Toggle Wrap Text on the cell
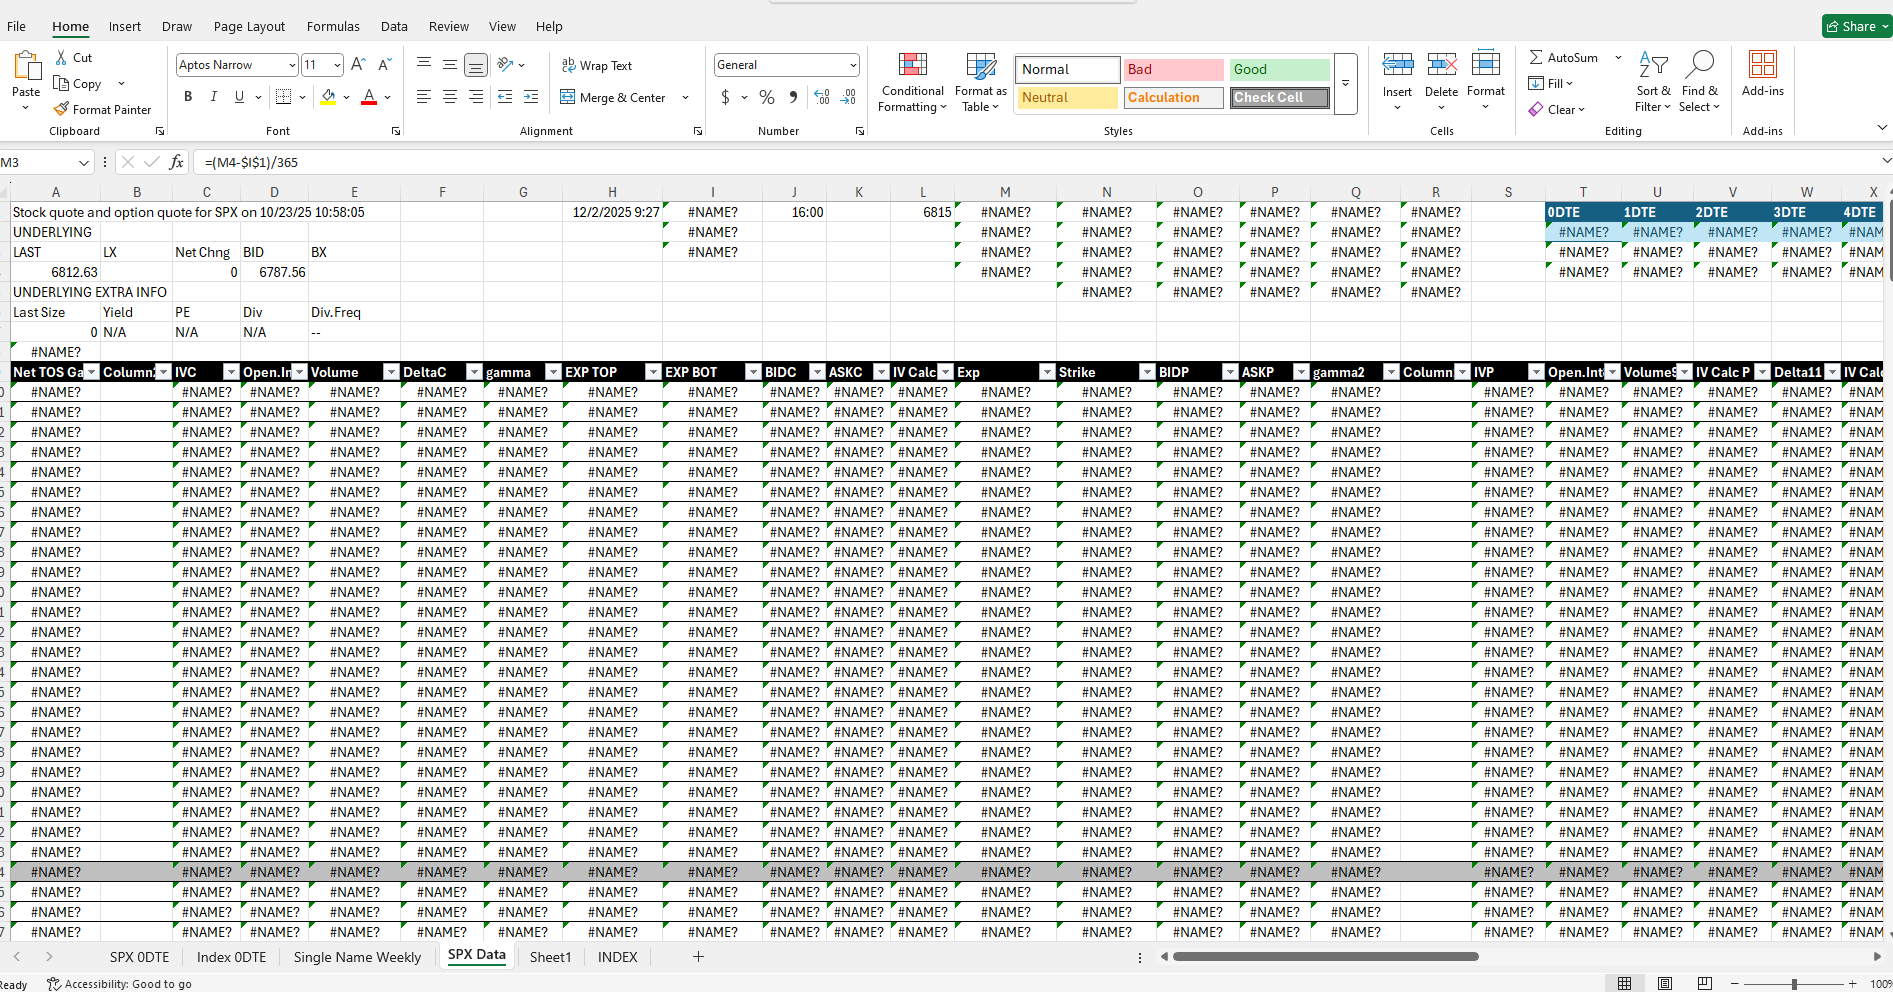 (597, 65)
